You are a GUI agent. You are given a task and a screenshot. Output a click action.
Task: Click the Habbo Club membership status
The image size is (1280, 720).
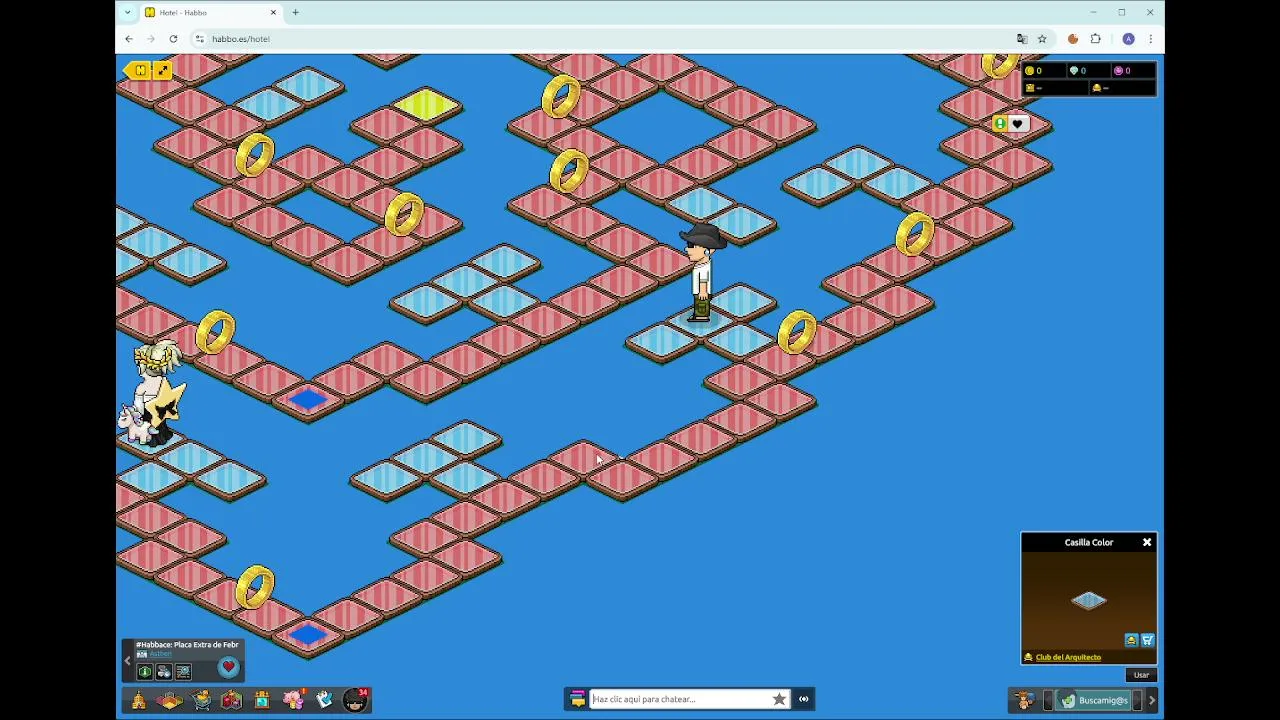click(1055, 88)
